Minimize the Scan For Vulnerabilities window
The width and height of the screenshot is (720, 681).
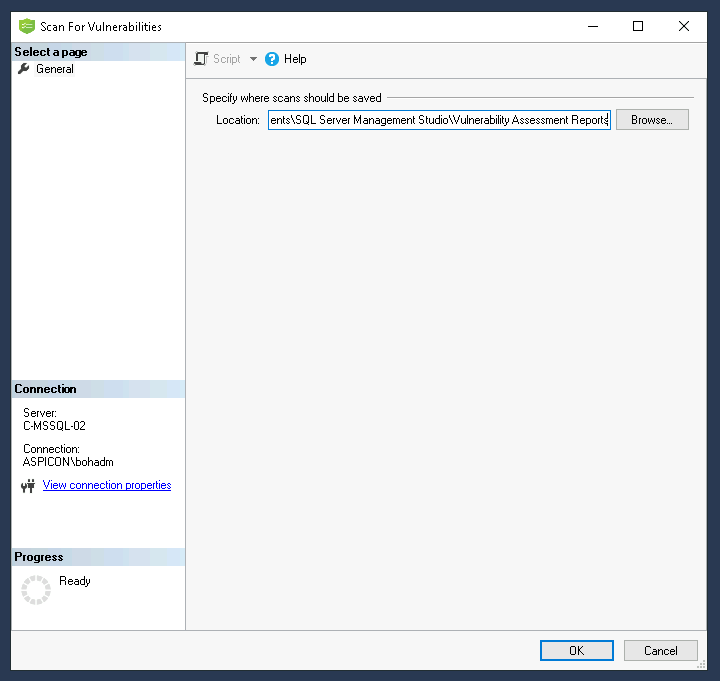click(x=593, y=26)
